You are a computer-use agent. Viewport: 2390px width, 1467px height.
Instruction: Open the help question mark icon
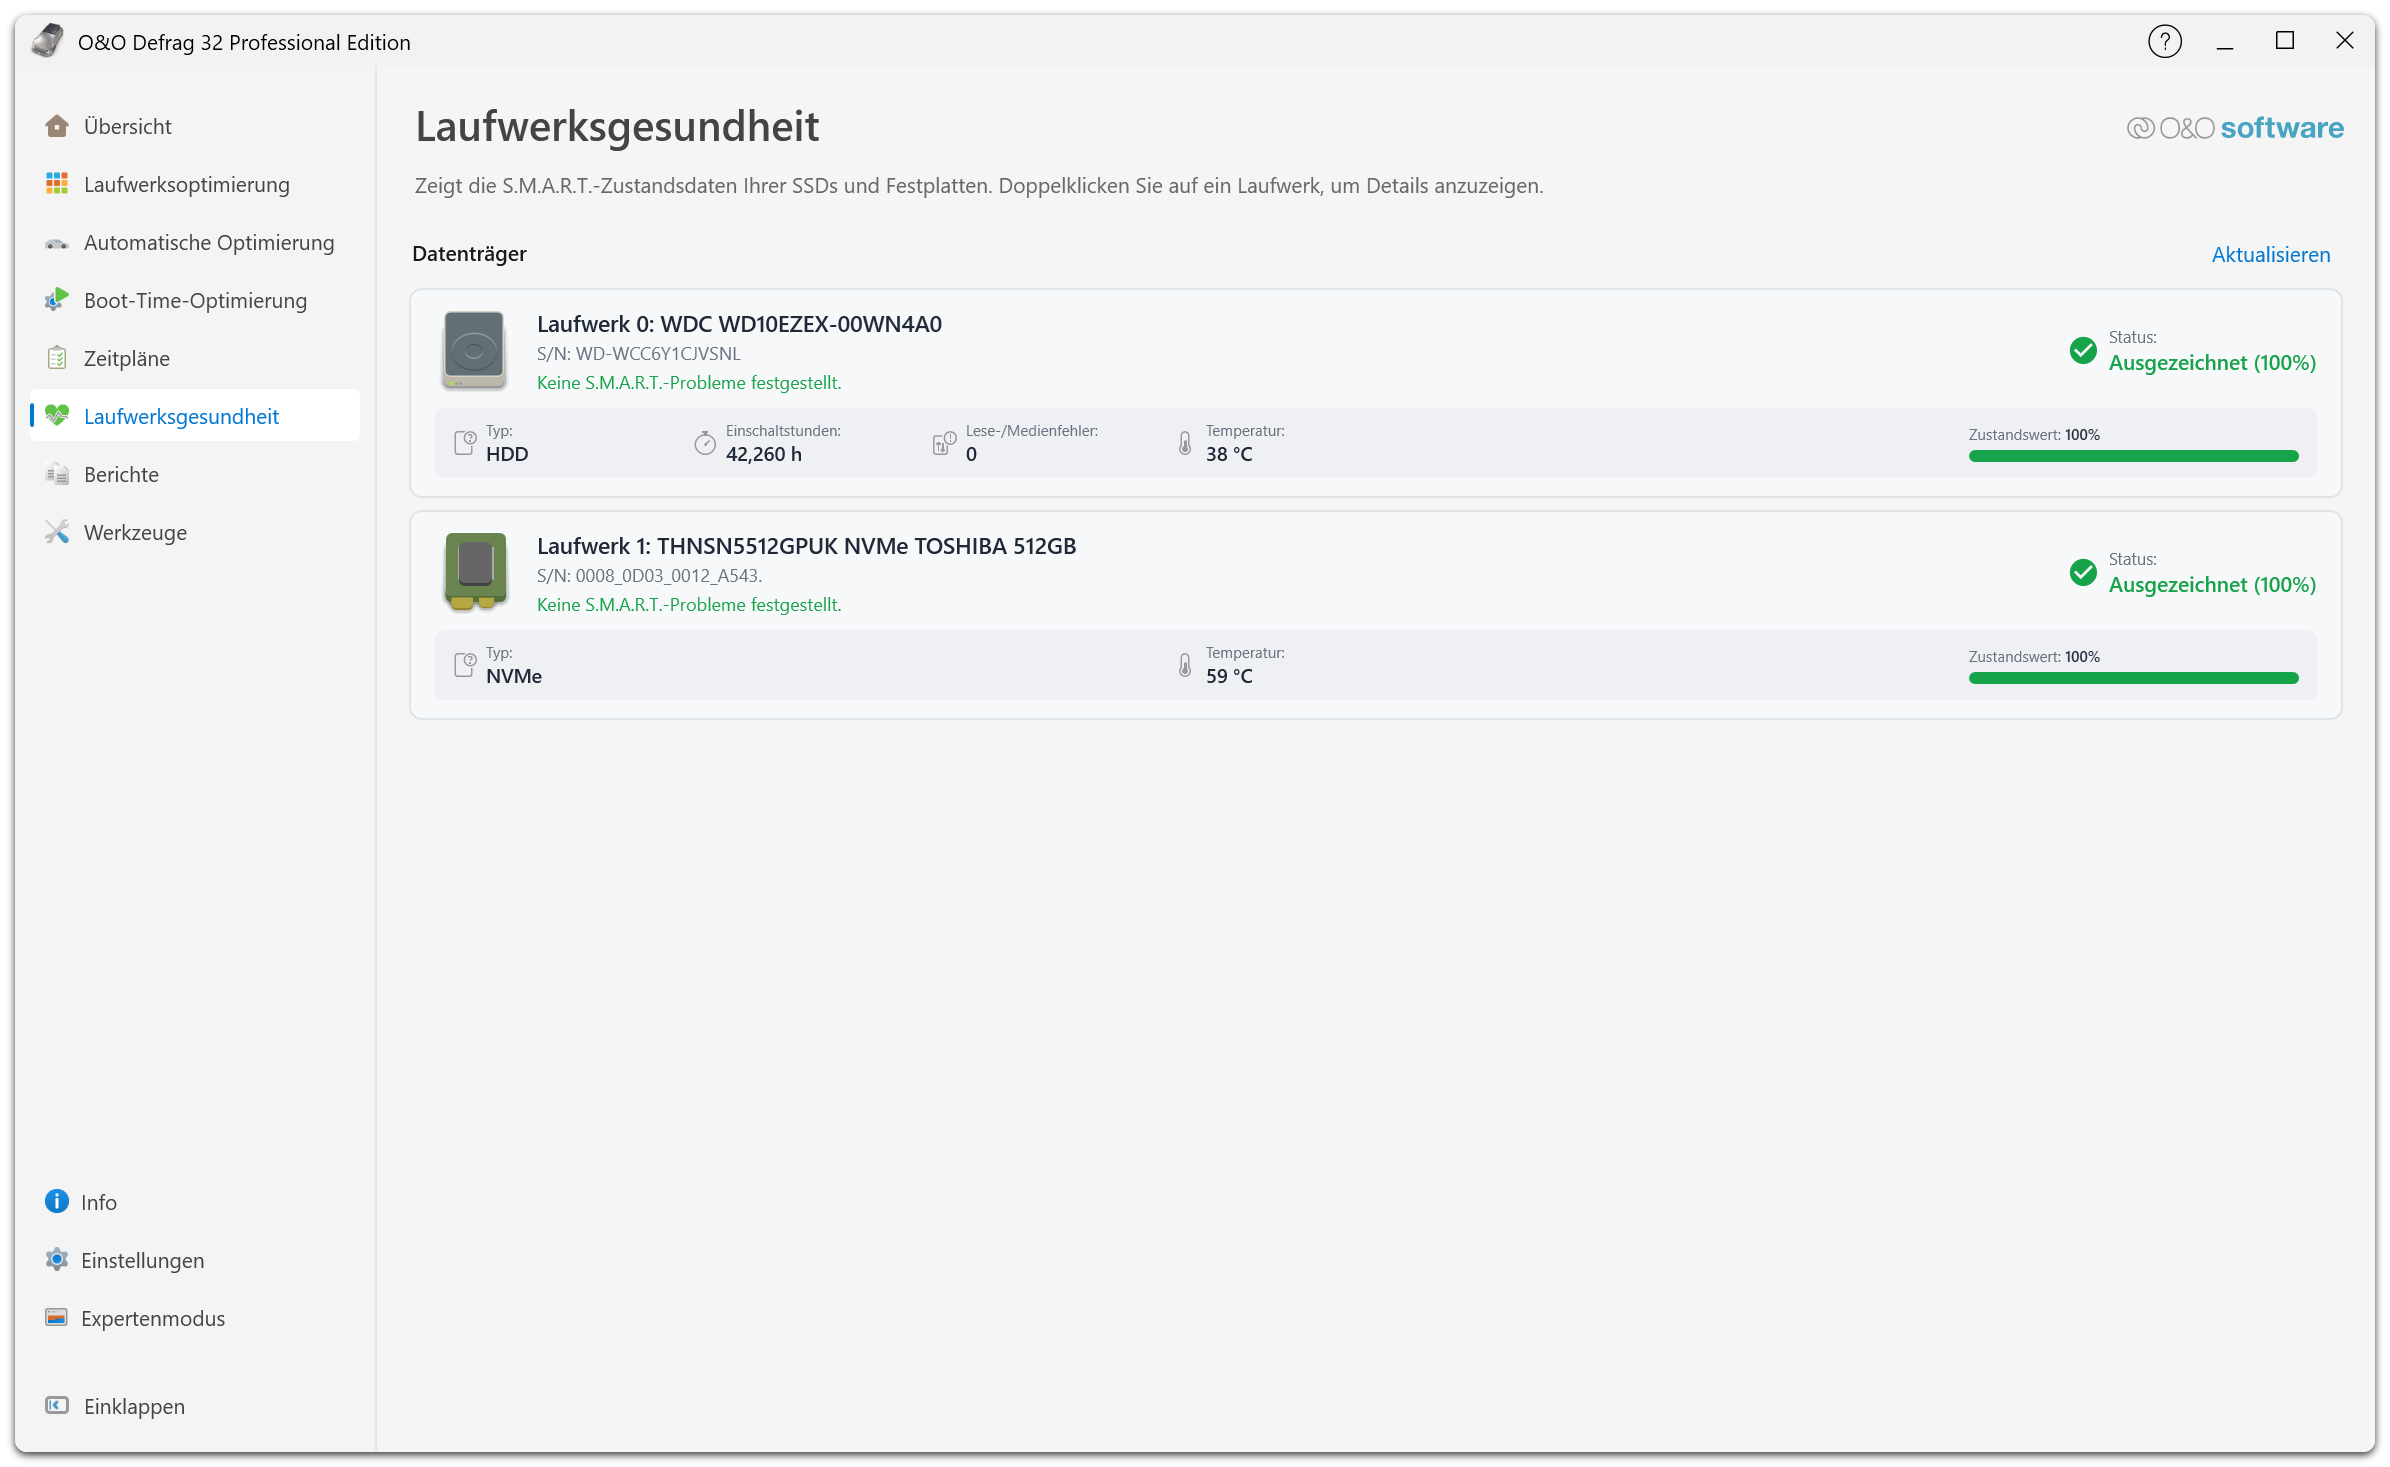(2164, 42)
